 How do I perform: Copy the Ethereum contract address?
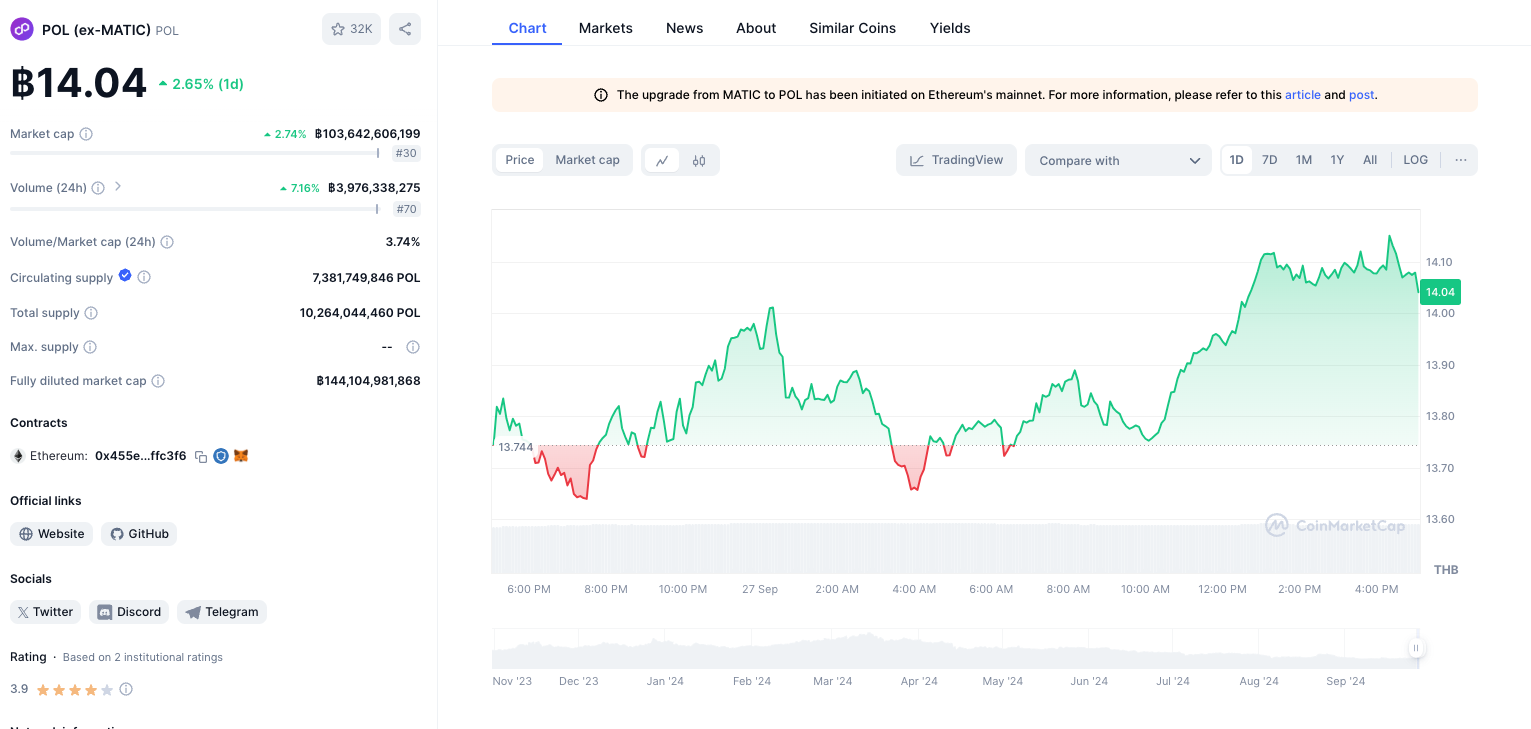[201, 456]
